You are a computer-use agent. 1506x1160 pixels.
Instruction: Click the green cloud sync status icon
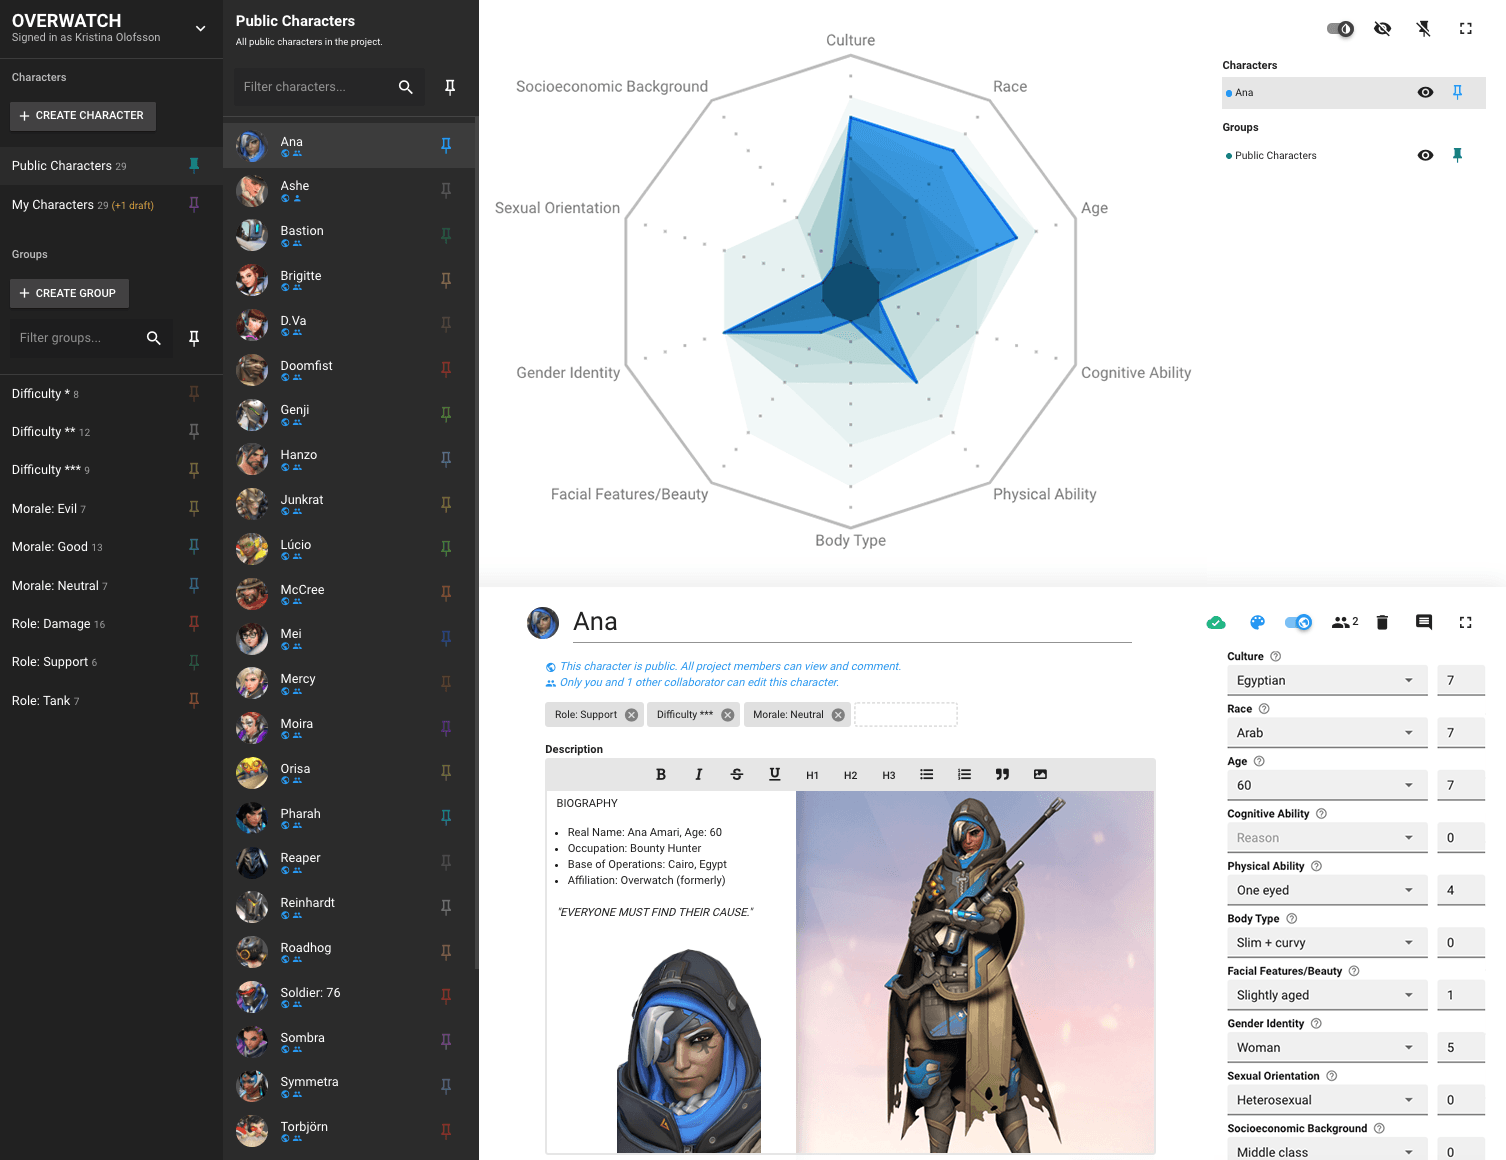pos(1216,622)
